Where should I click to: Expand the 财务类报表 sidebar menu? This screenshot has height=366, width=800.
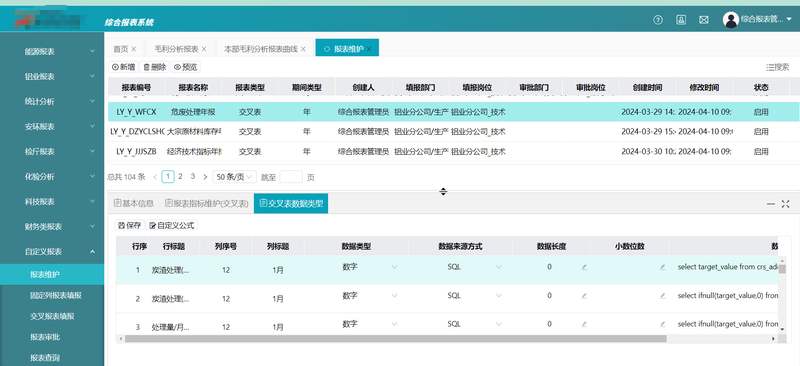[52, 227]
